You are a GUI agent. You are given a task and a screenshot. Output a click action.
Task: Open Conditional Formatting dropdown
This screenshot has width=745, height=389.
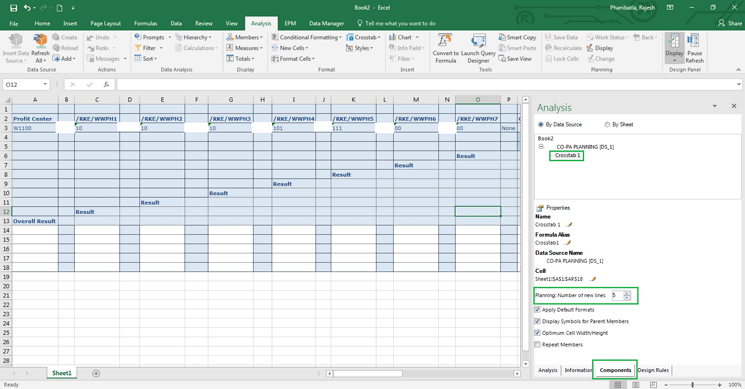coord(306,37)
